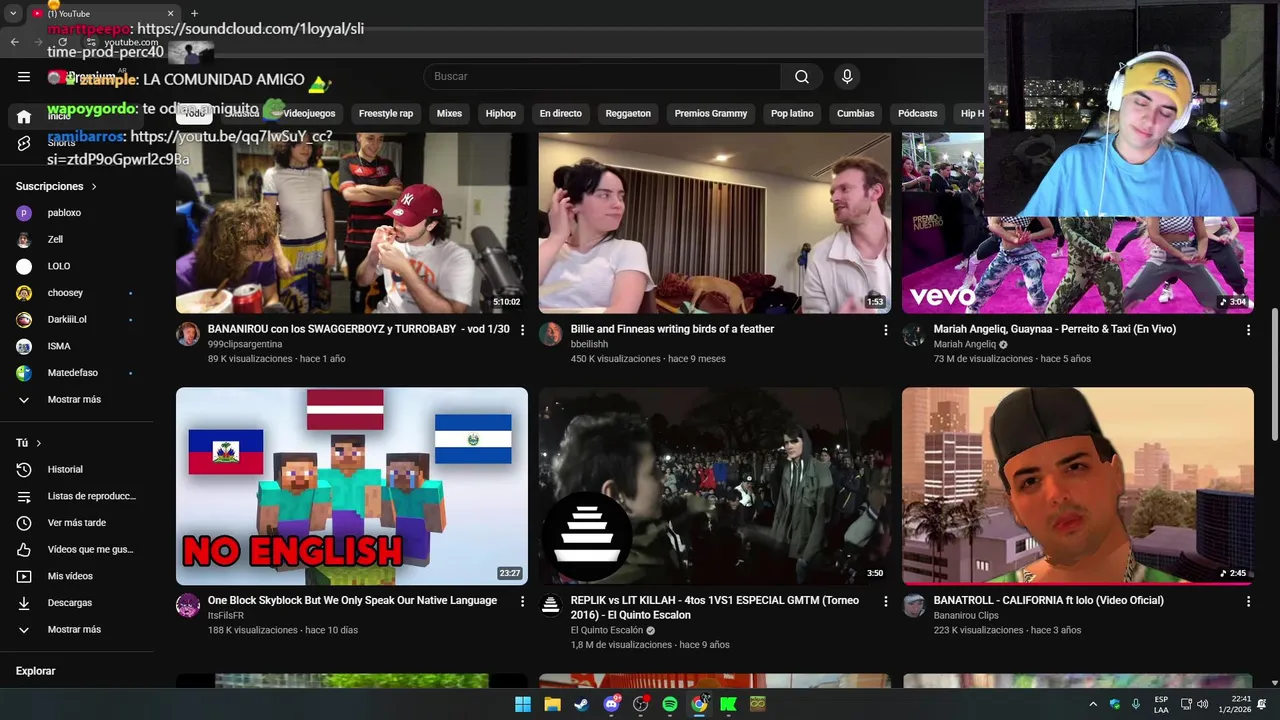Show hidden system tray icons
The width and height of the screenshot is (1280, 720).
(1093, 704)
